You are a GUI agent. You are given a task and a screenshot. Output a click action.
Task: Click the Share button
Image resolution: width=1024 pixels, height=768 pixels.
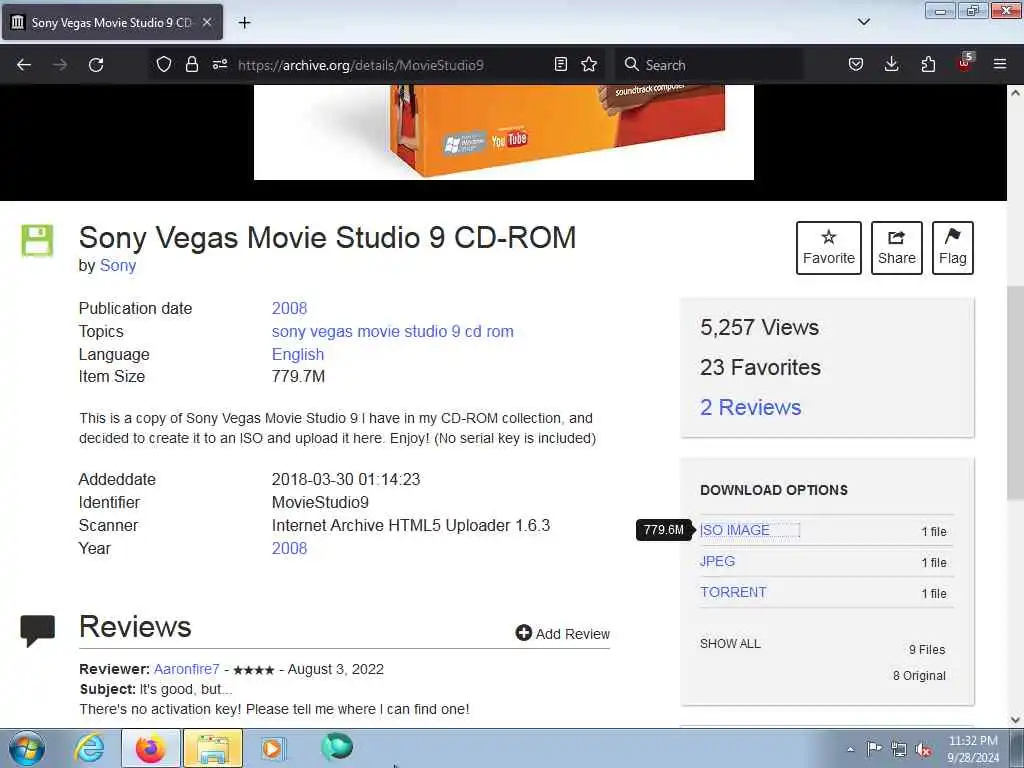[897, 248]
